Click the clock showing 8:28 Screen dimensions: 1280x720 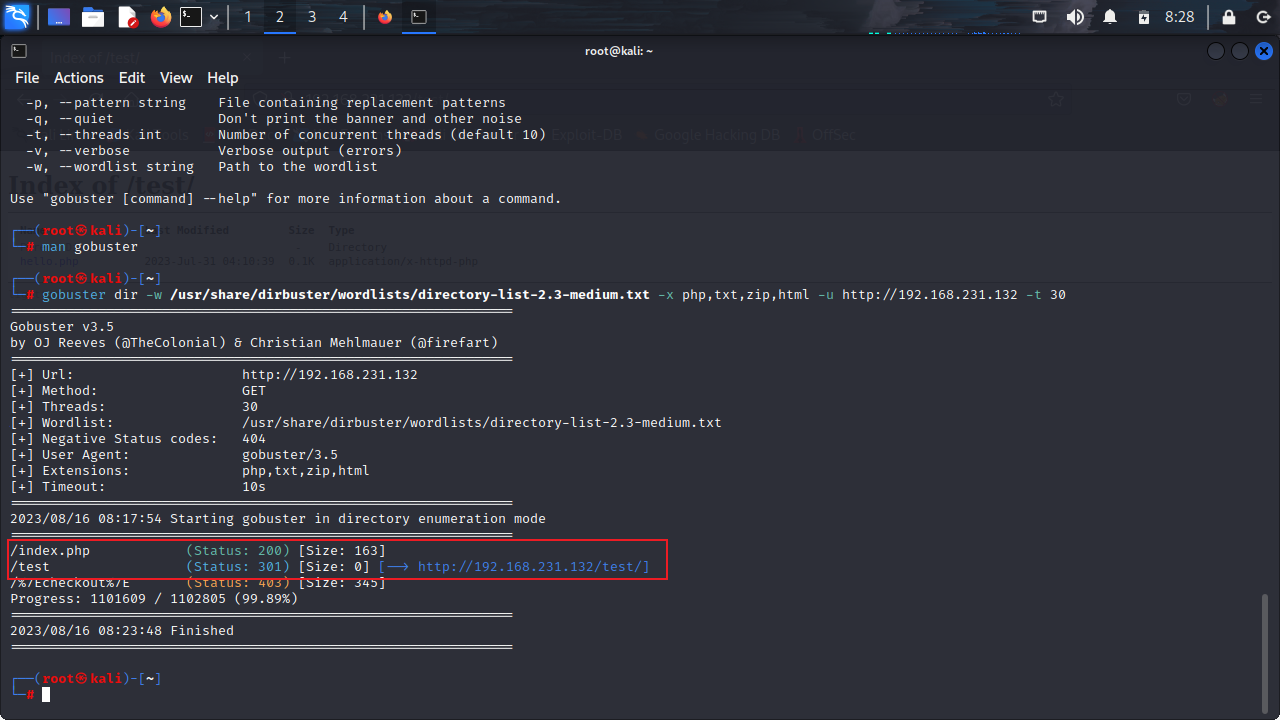tap(1180, 17)
